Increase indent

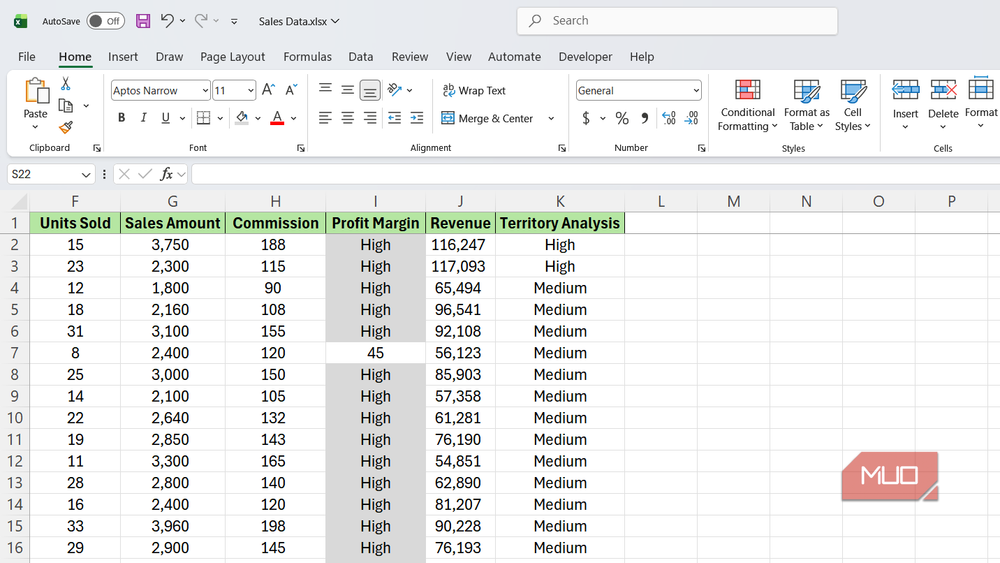tap(416, 118)
